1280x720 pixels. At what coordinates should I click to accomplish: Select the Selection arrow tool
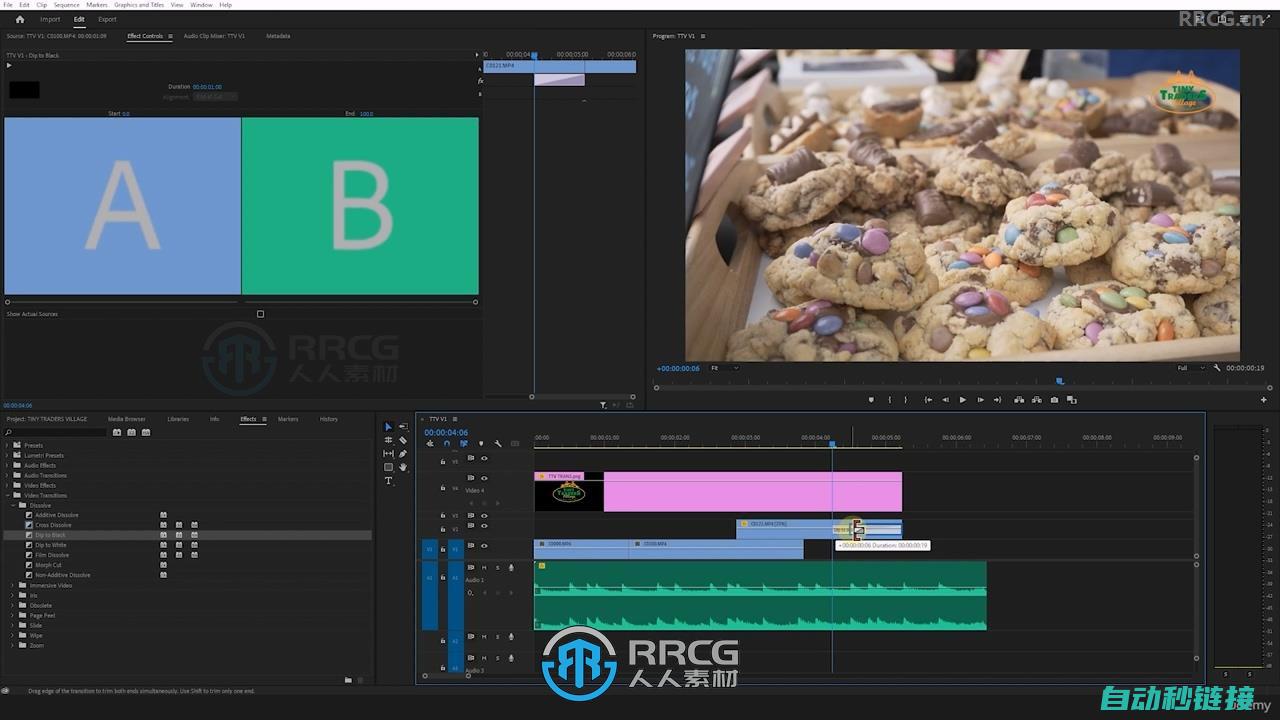pyautogui.click(x=389, y=427)
